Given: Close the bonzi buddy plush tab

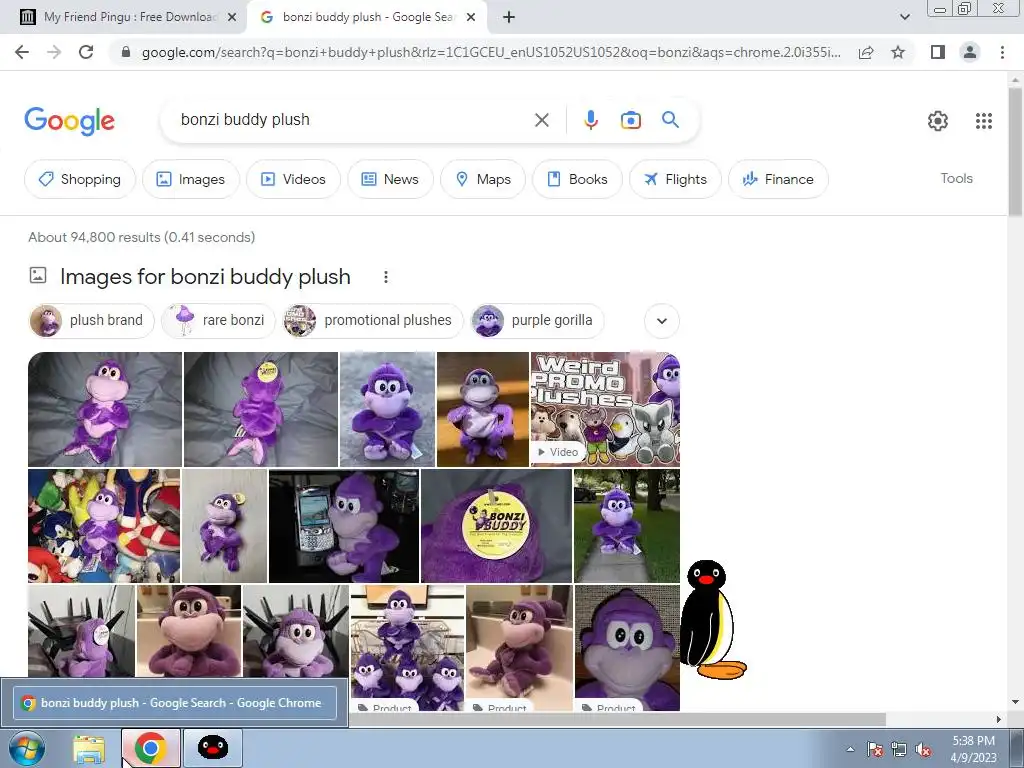Looking at the screenshot, I should 471,18.
